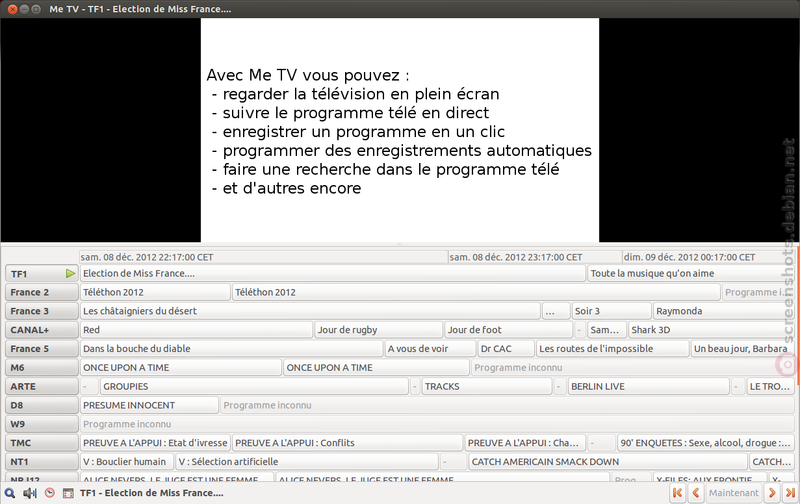This screenshot has width=800, height=504.
Task: Select 'V : Bouclier humain' programme
Action: (x=127, y=462)
